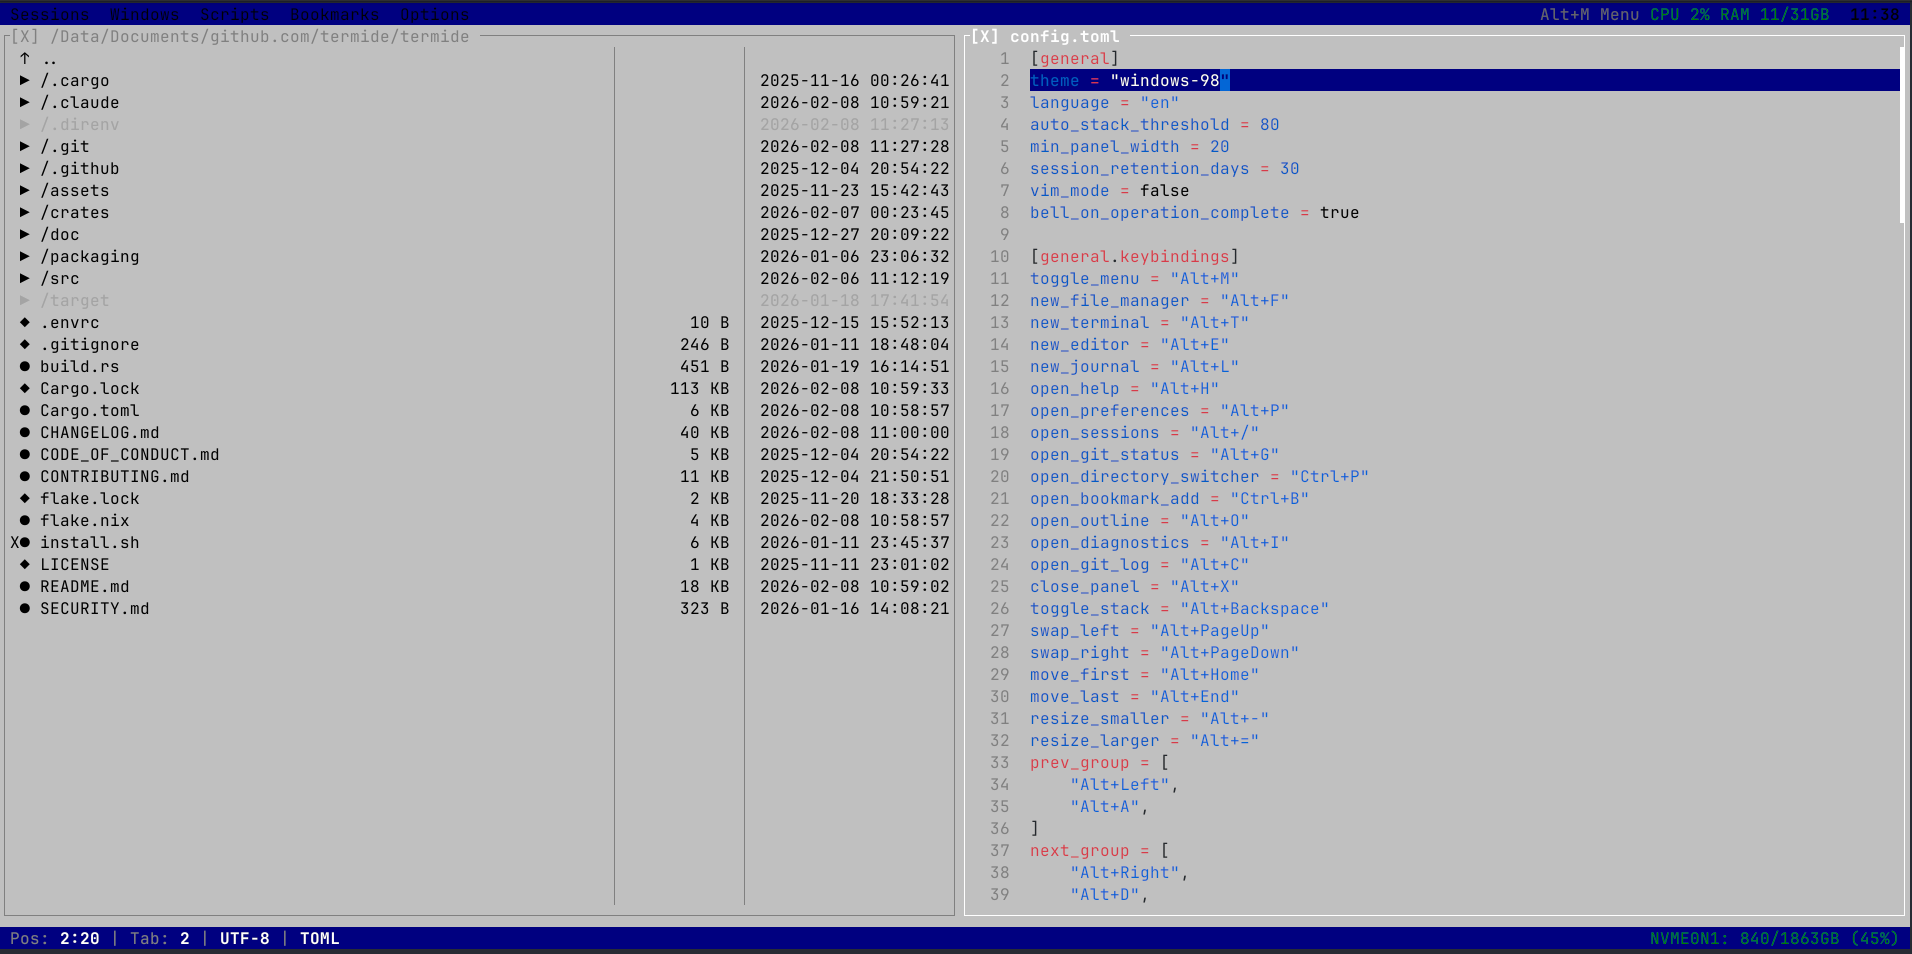The image size is (1912, 954).
Task: Click the parent directory up-arrow icon
Action: [x=24, y=58]
